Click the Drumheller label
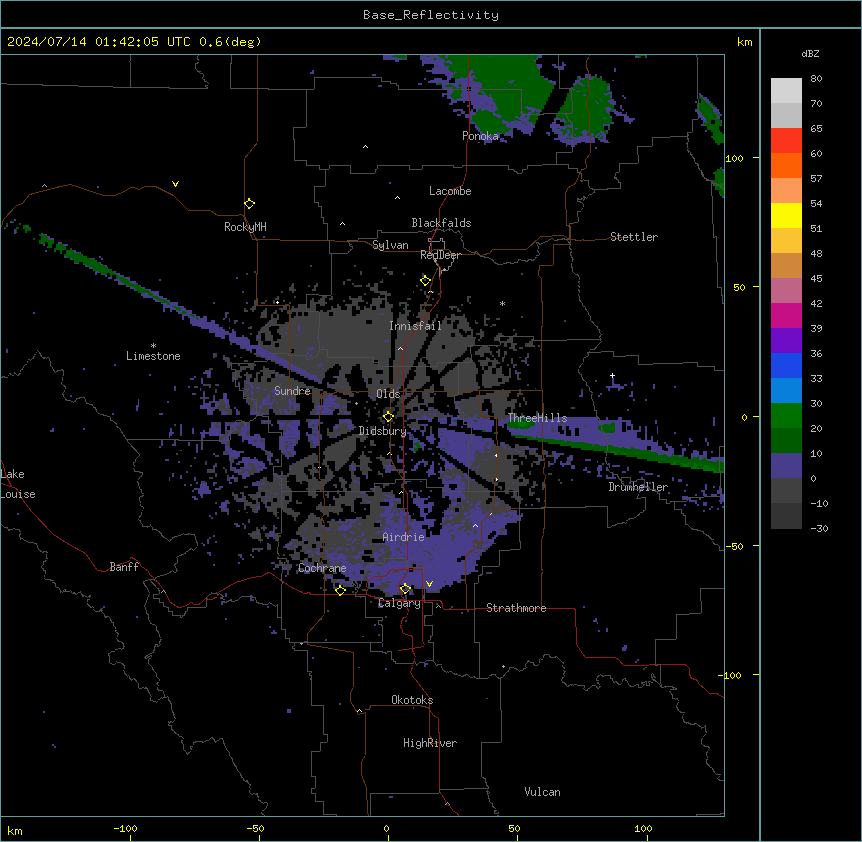 [x=638, y=487]
